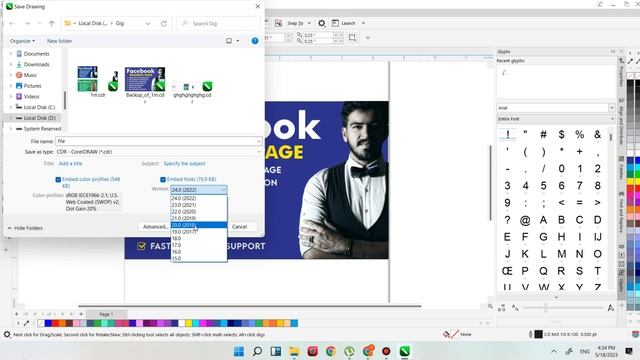Screen dimensions: 640x360
Task: Expand Local Disk (C:) tree node
Action: [11, 107]
